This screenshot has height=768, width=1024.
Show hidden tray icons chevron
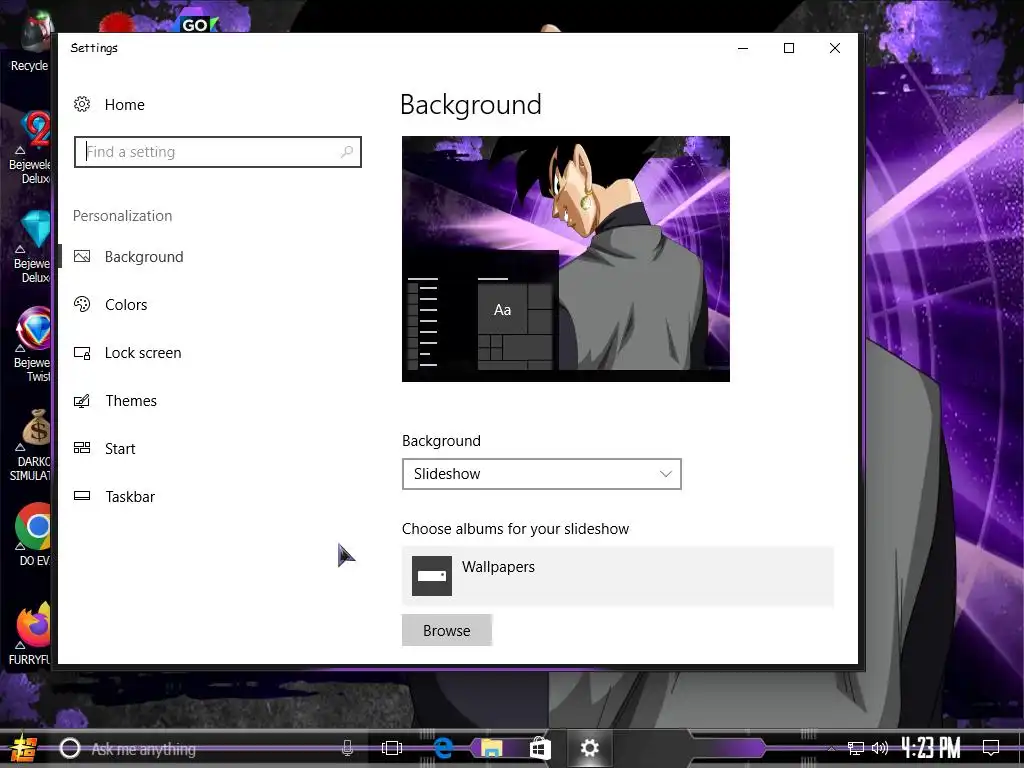click(831, 749)
